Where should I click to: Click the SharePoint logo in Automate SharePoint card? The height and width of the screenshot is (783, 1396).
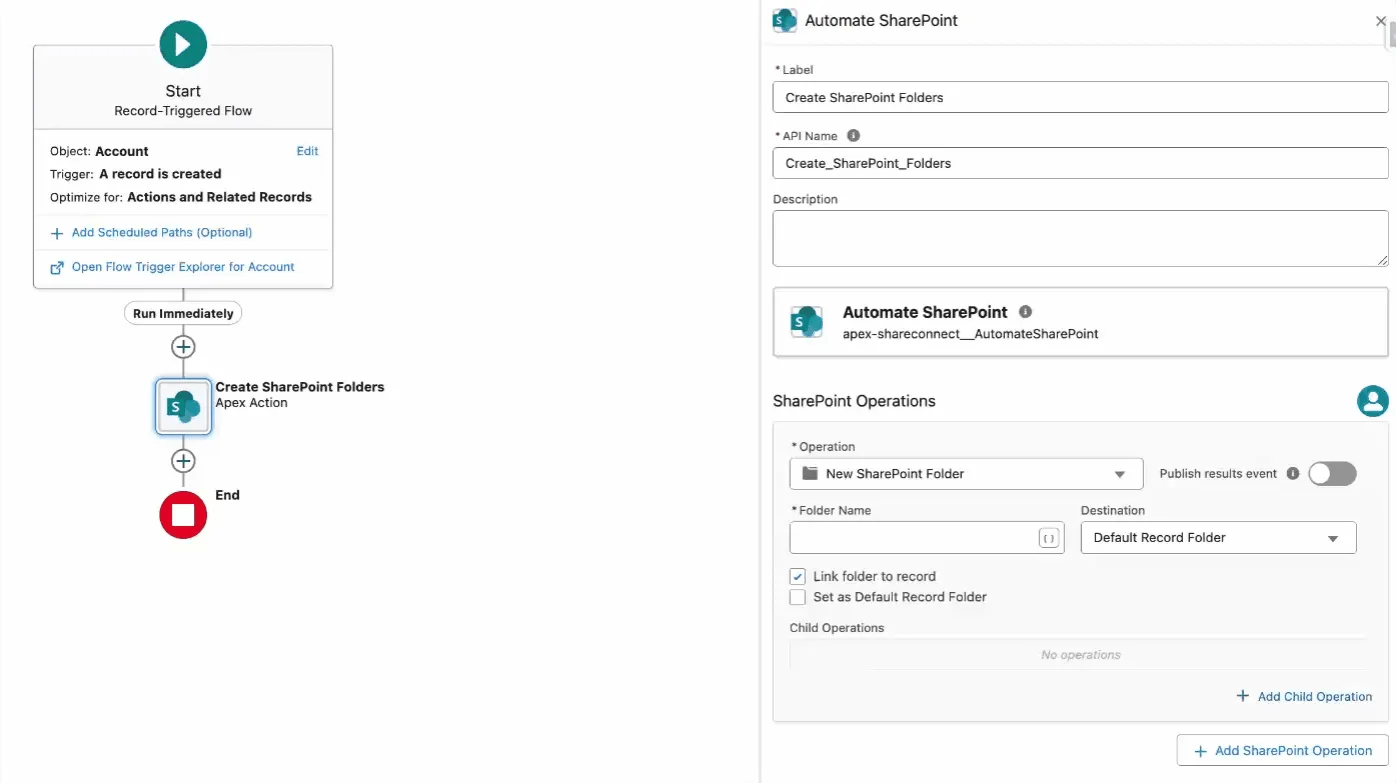(x=806, y=322)
